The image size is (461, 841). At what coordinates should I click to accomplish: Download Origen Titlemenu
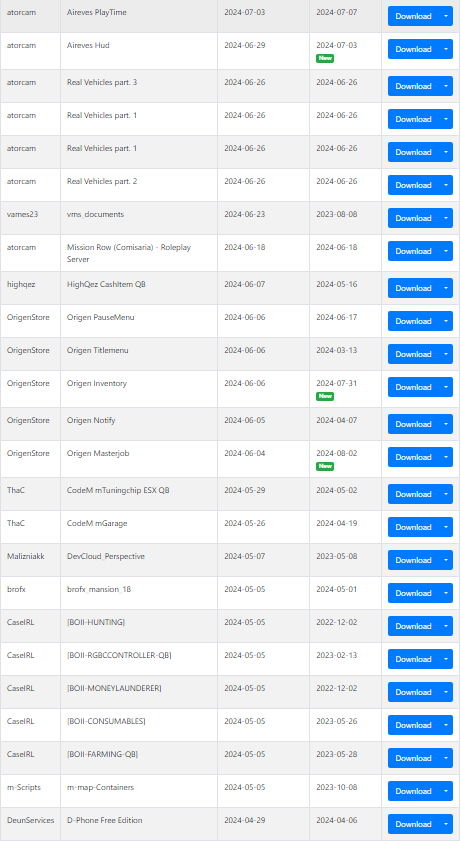tap(413, 354)
